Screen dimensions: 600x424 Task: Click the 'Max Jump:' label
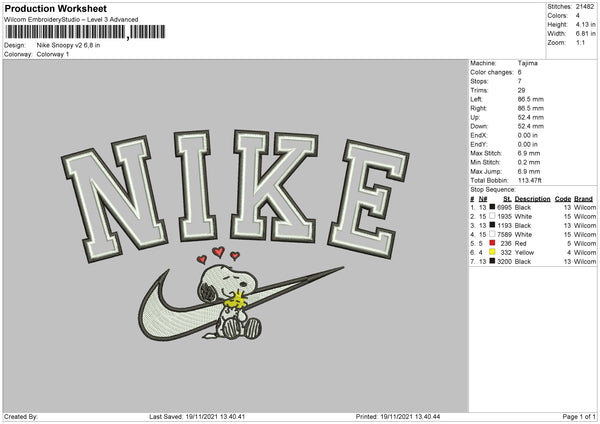pos(486,171)
